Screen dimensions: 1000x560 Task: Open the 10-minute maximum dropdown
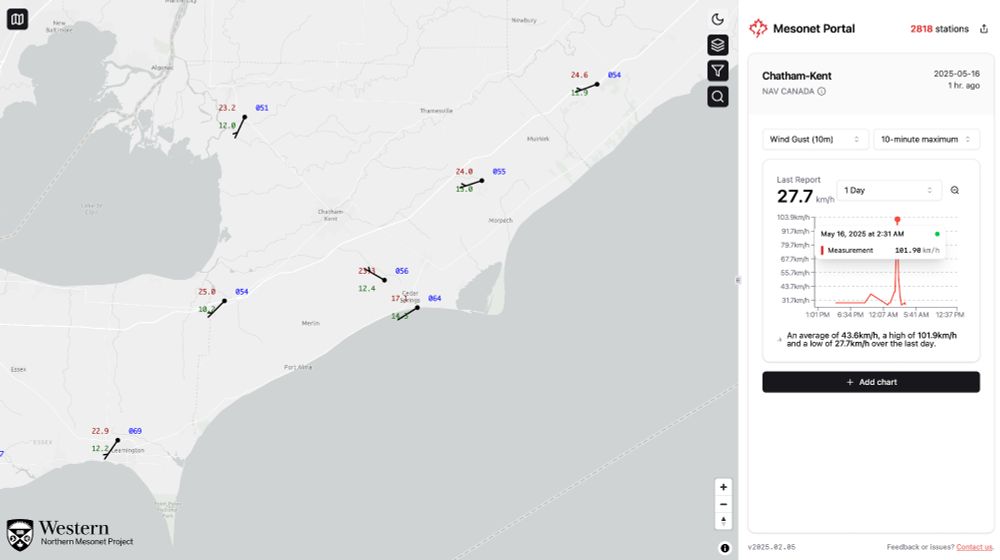pyautogui.click(x=926, y=139)
